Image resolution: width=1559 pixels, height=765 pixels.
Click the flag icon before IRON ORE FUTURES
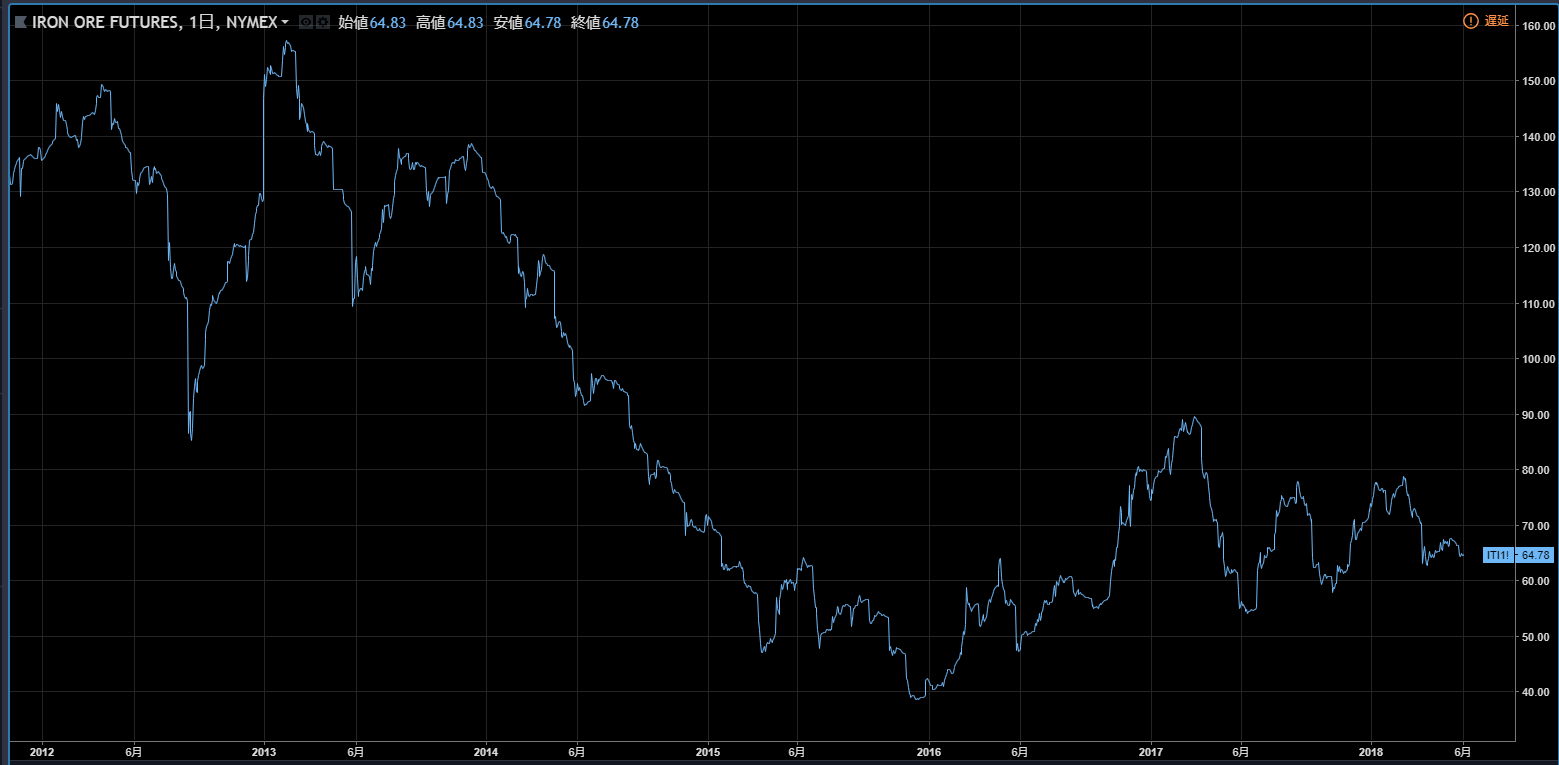[20, 22]
